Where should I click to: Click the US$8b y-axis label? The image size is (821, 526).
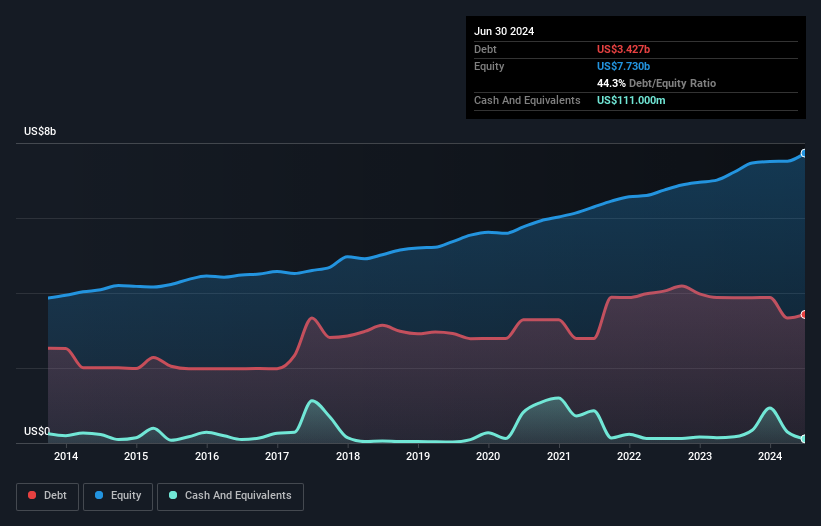[40, 131]
